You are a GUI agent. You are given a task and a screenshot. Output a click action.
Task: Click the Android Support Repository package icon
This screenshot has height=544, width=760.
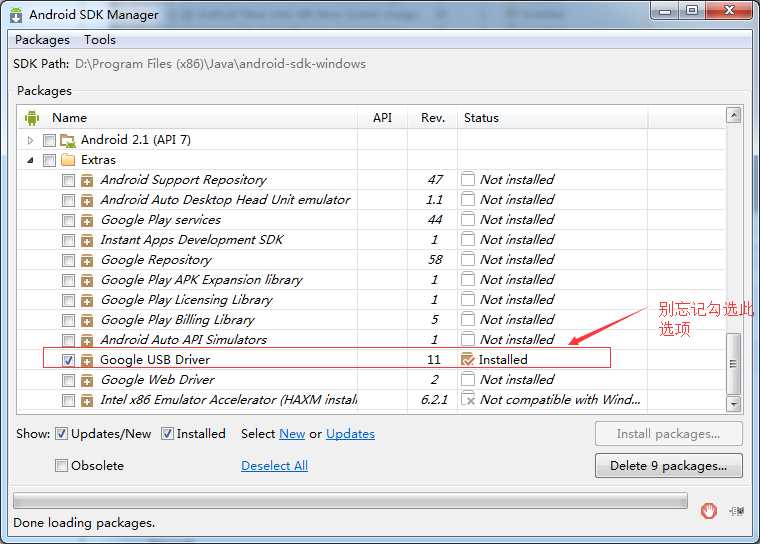[x=87, y=180]
